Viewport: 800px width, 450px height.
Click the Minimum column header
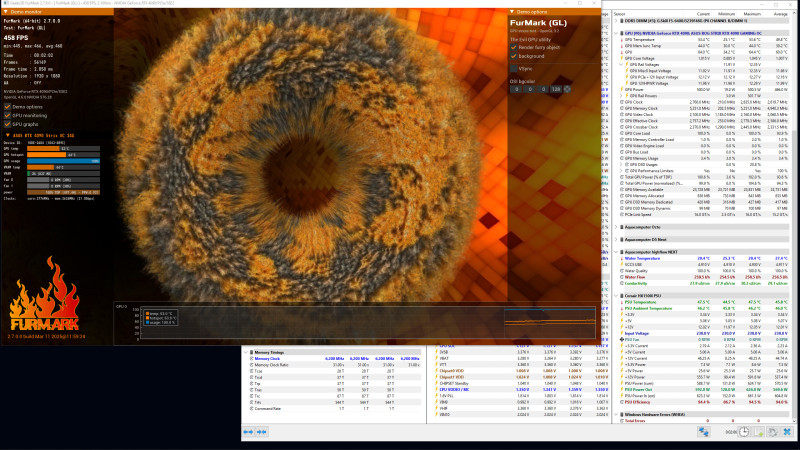(727, 14)
